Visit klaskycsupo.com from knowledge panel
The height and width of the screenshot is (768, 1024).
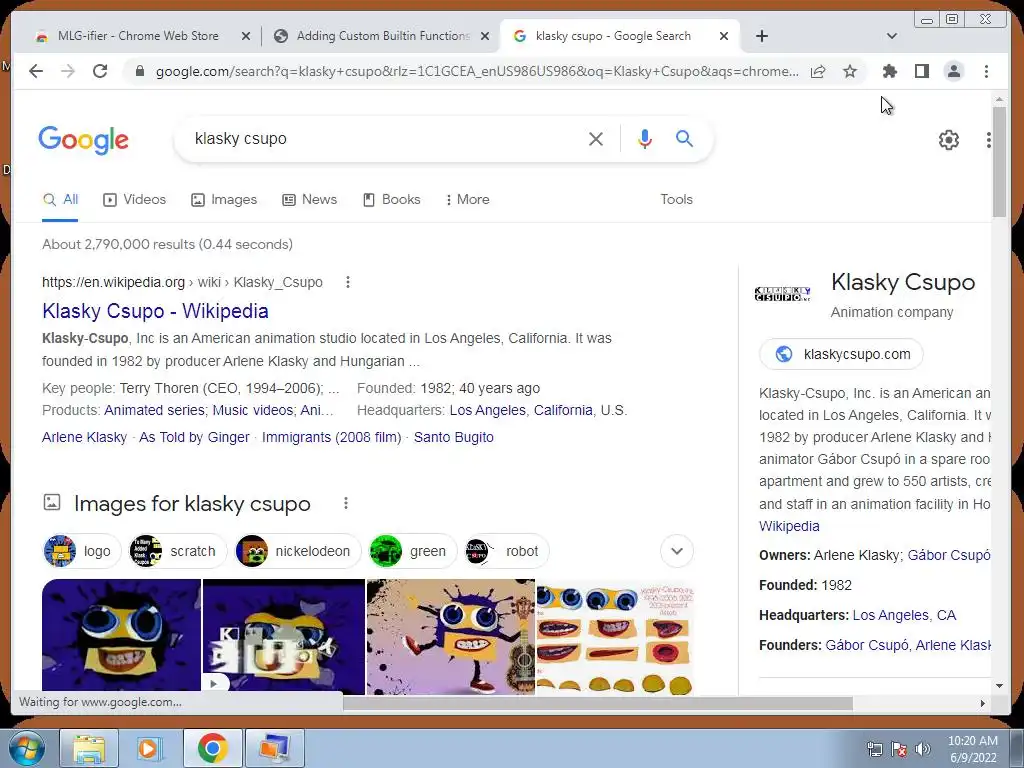(x=841, y=354)
